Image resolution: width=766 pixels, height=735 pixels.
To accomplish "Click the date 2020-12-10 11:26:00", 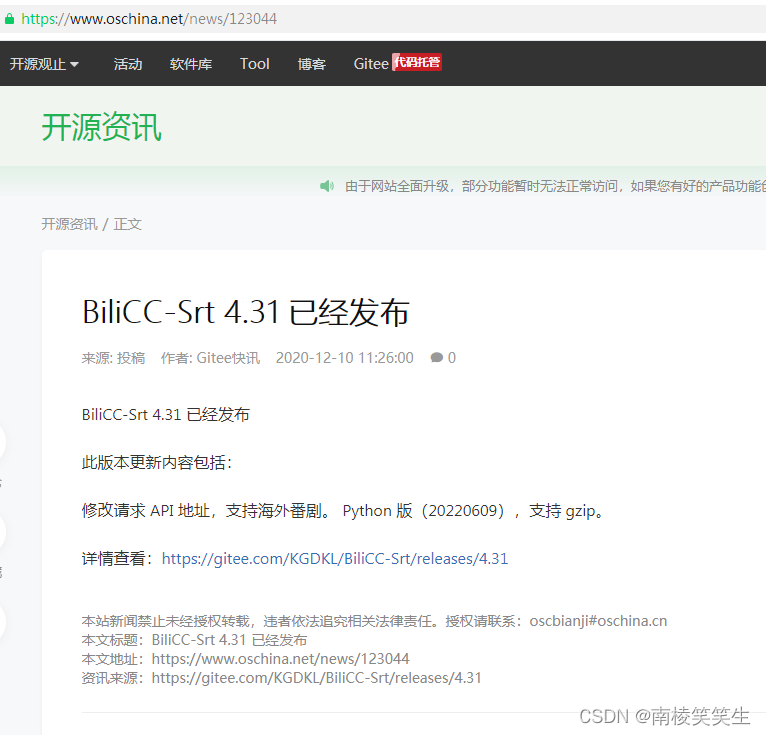I will [x=344, y=358].
